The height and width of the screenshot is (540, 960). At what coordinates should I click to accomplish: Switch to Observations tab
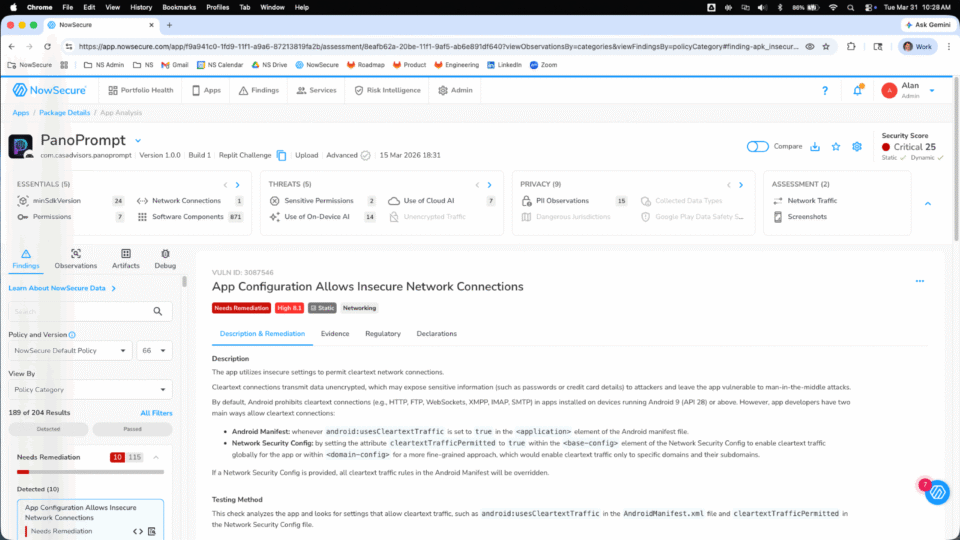click(75, 260)
